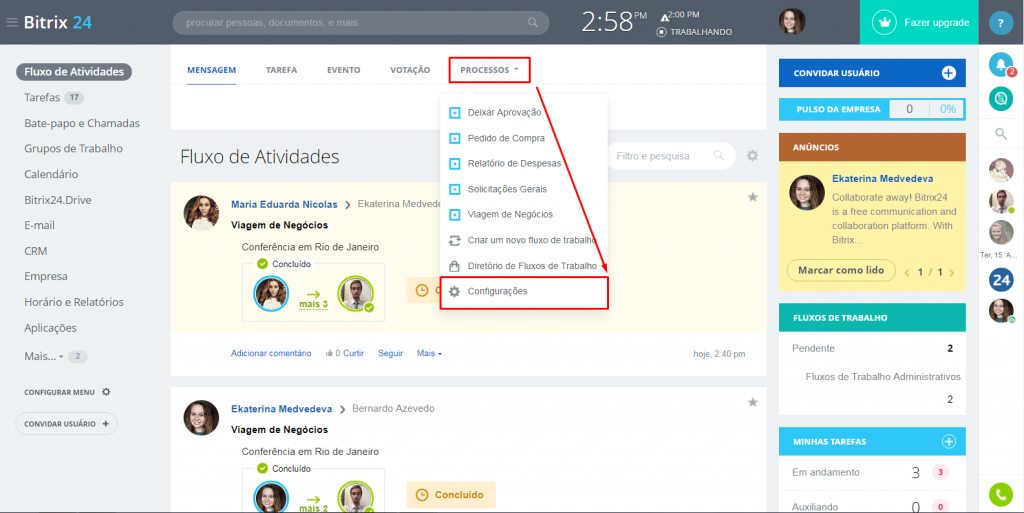
Task: Click Convidar Usuário button in left sidebar
Action: click(67, 424)
